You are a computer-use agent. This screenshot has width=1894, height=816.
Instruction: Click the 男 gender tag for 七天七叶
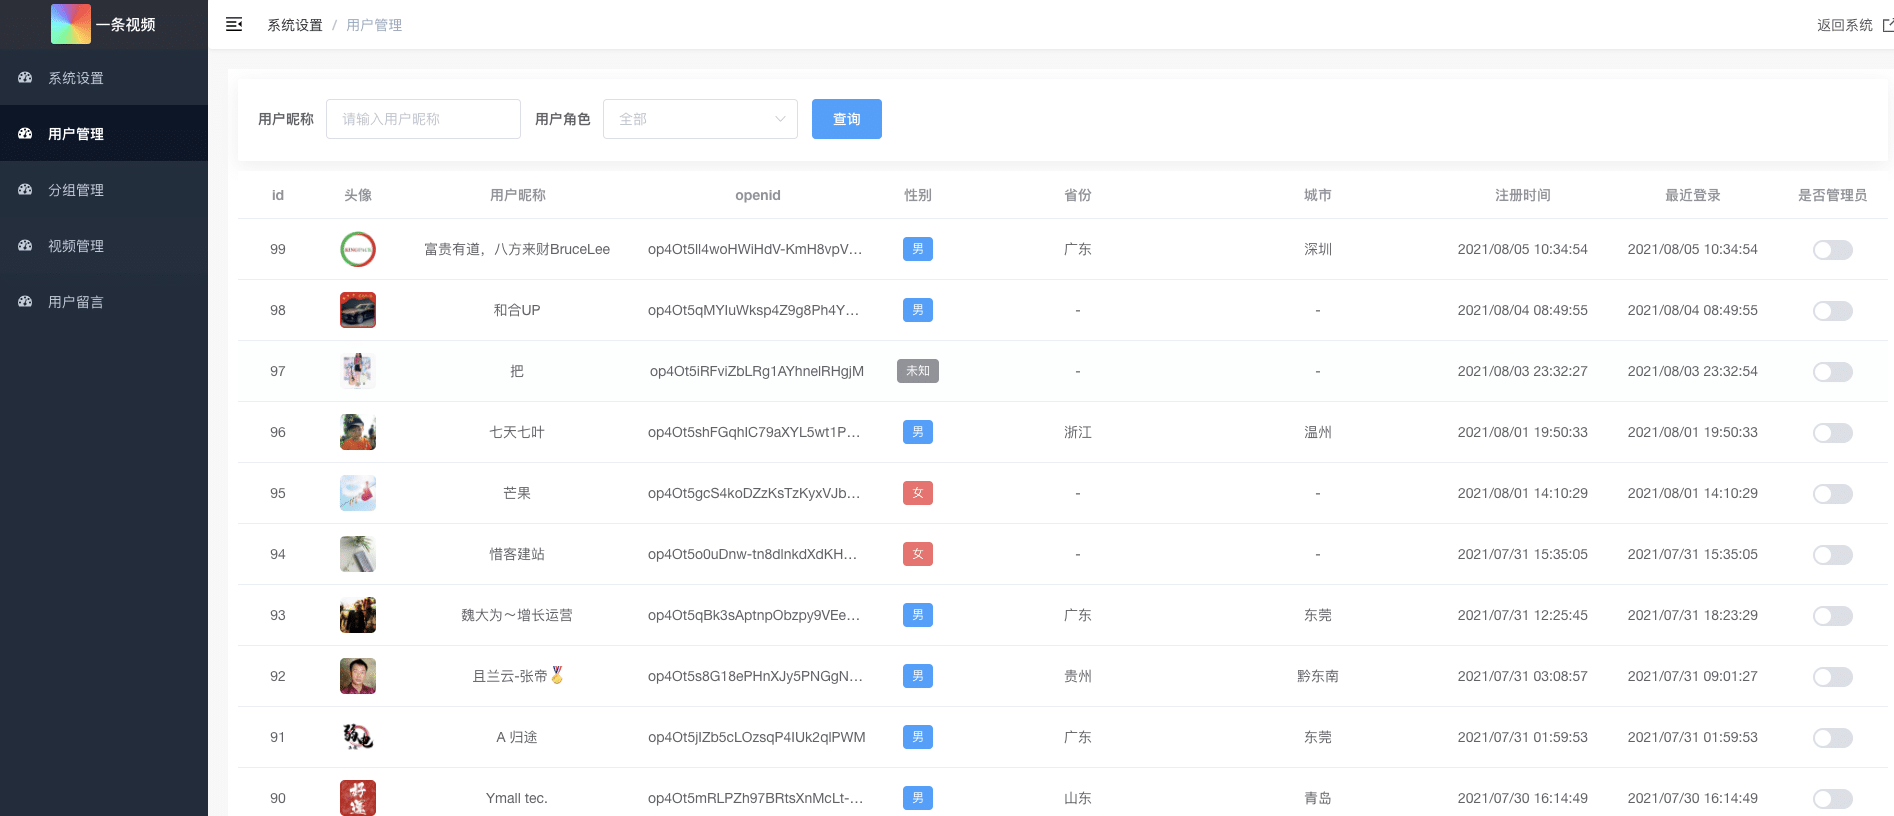coord(918,432)
